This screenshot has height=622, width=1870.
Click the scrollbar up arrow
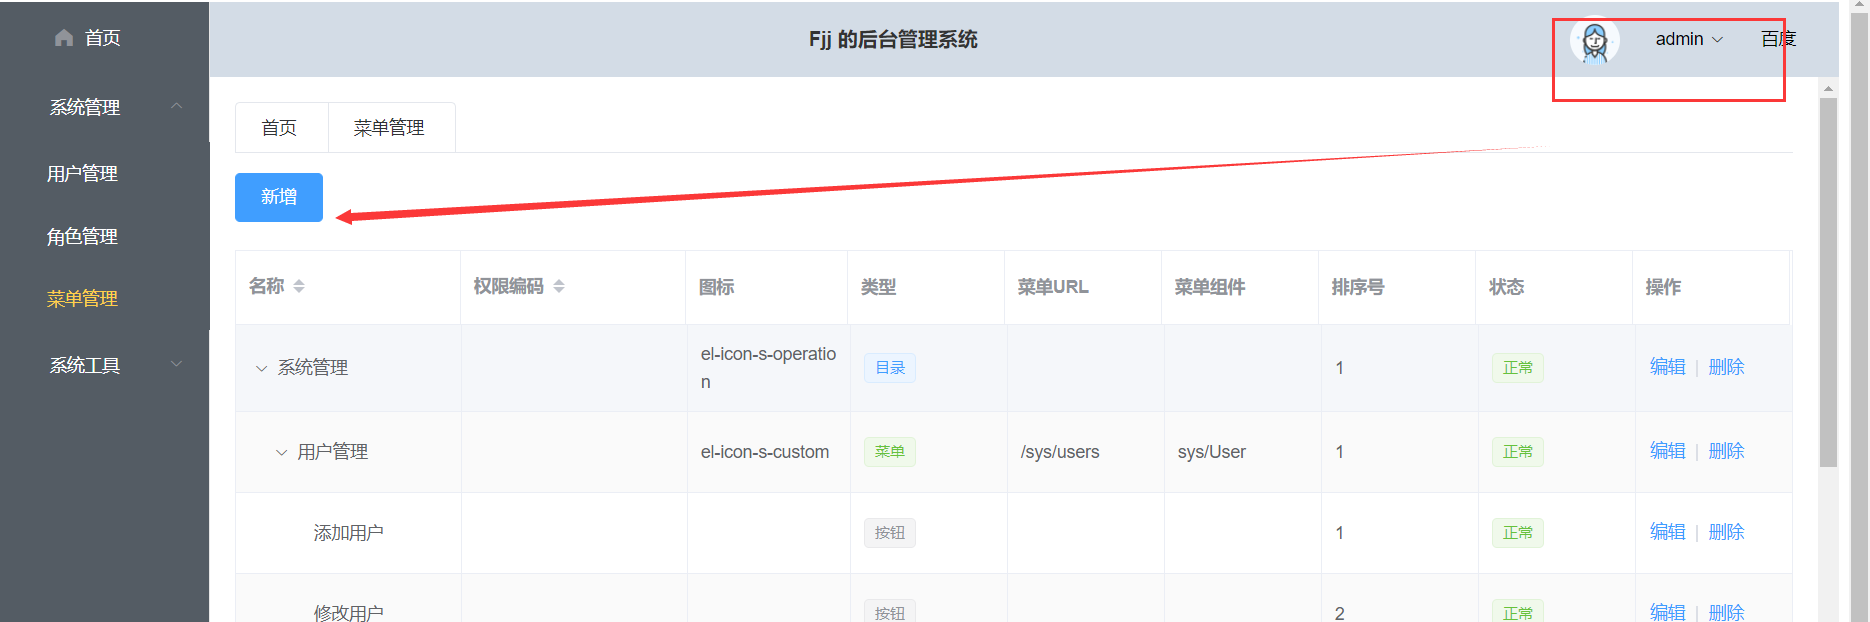coord(1828,89)
